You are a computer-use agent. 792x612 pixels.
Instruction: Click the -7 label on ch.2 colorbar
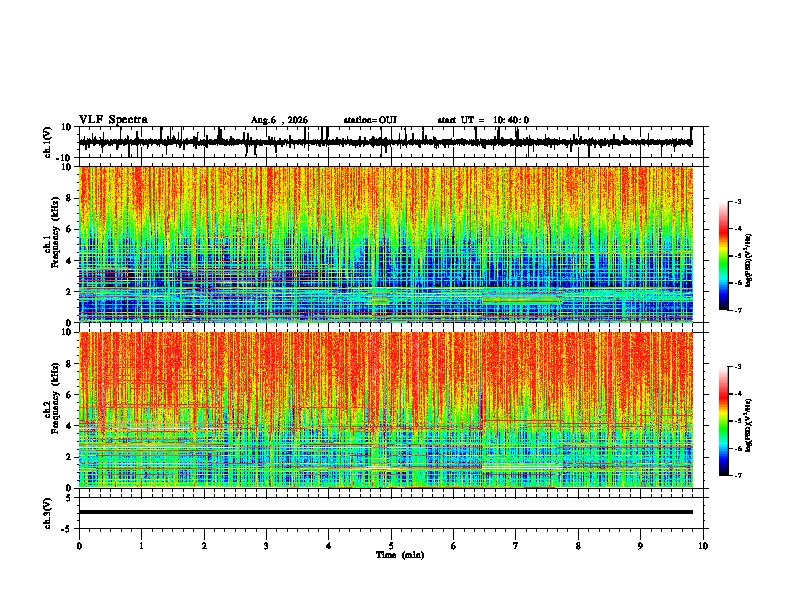point(737,475)
